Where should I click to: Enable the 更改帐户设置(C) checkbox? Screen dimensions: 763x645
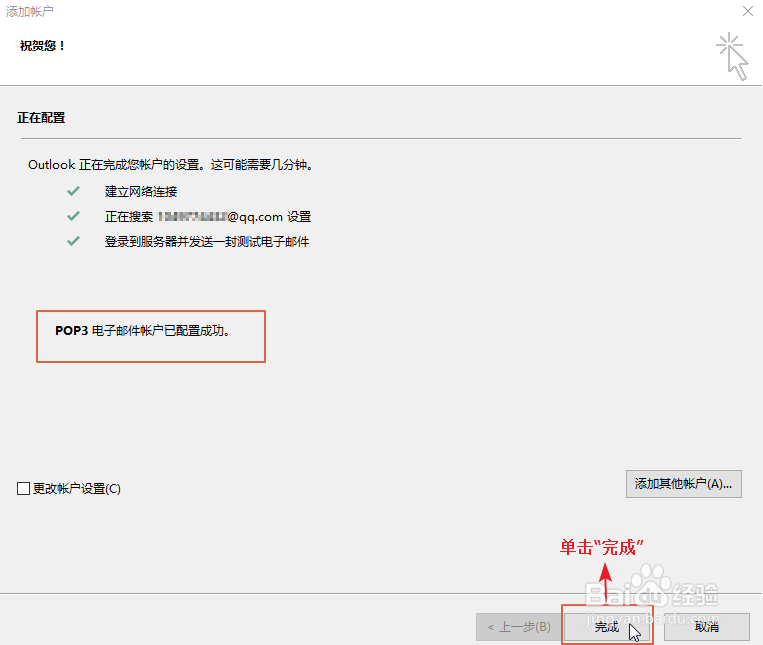click(23, 488)
